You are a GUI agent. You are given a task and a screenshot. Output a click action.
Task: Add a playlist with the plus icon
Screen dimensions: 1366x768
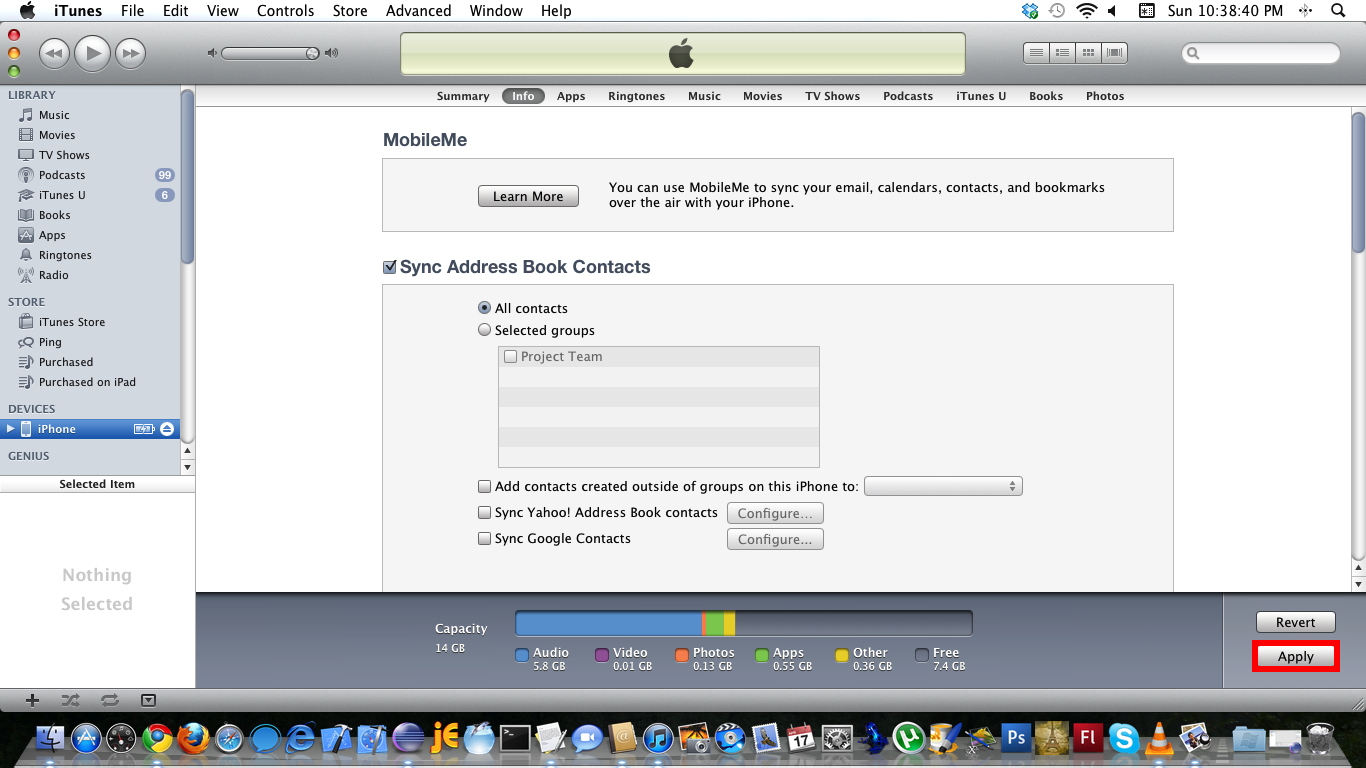tap(32, 701)
